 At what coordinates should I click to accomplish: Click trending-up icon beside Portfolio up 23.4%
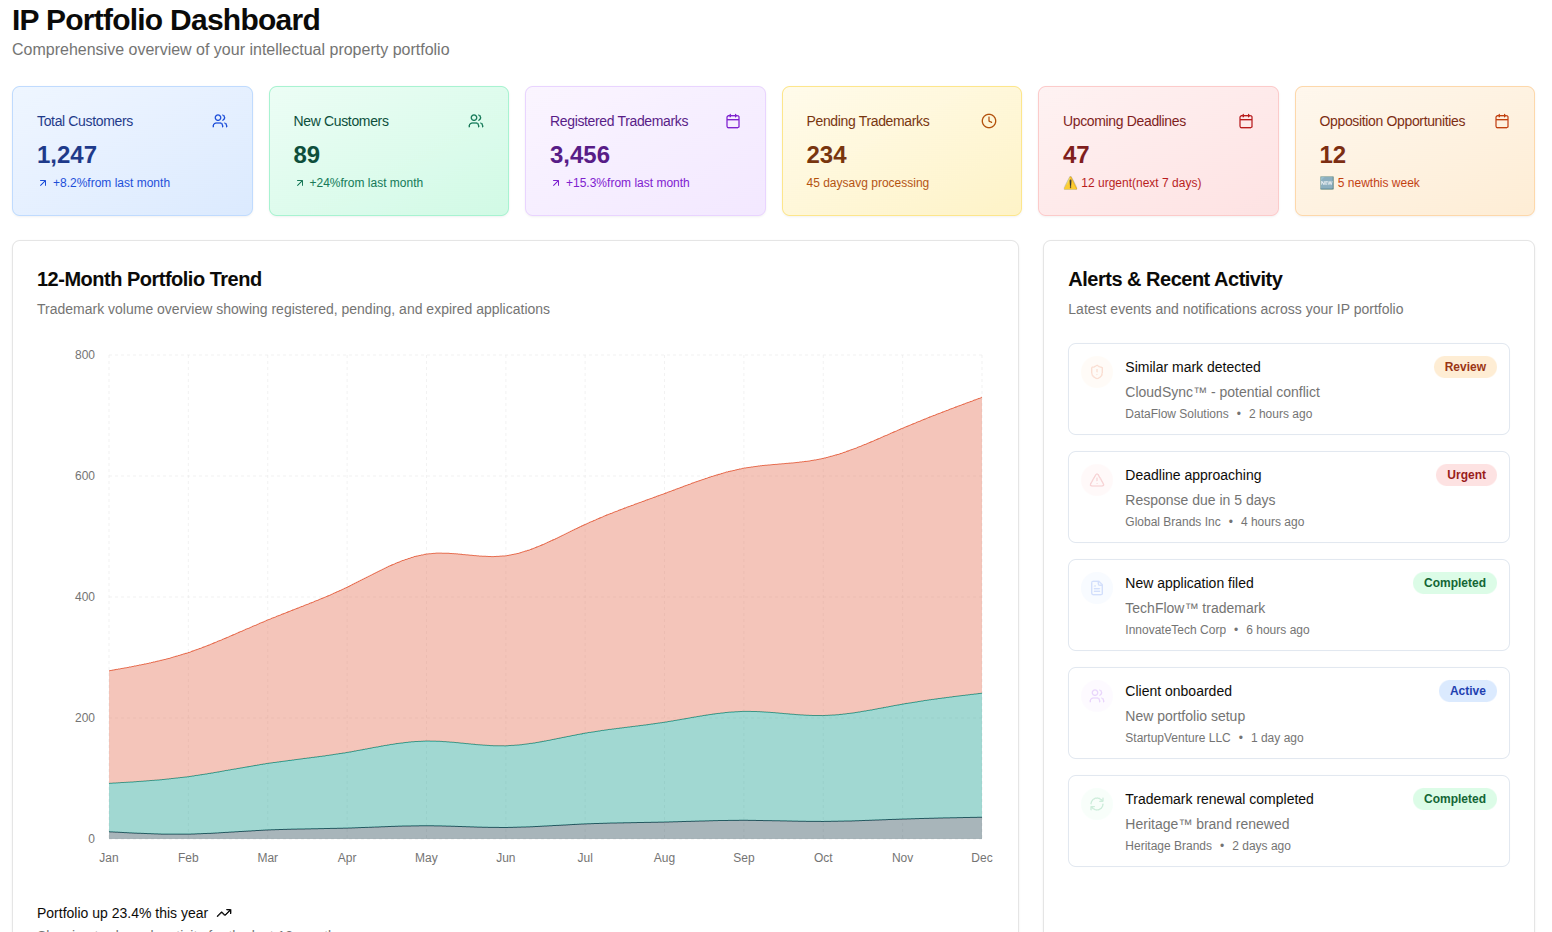coord(224,913)
